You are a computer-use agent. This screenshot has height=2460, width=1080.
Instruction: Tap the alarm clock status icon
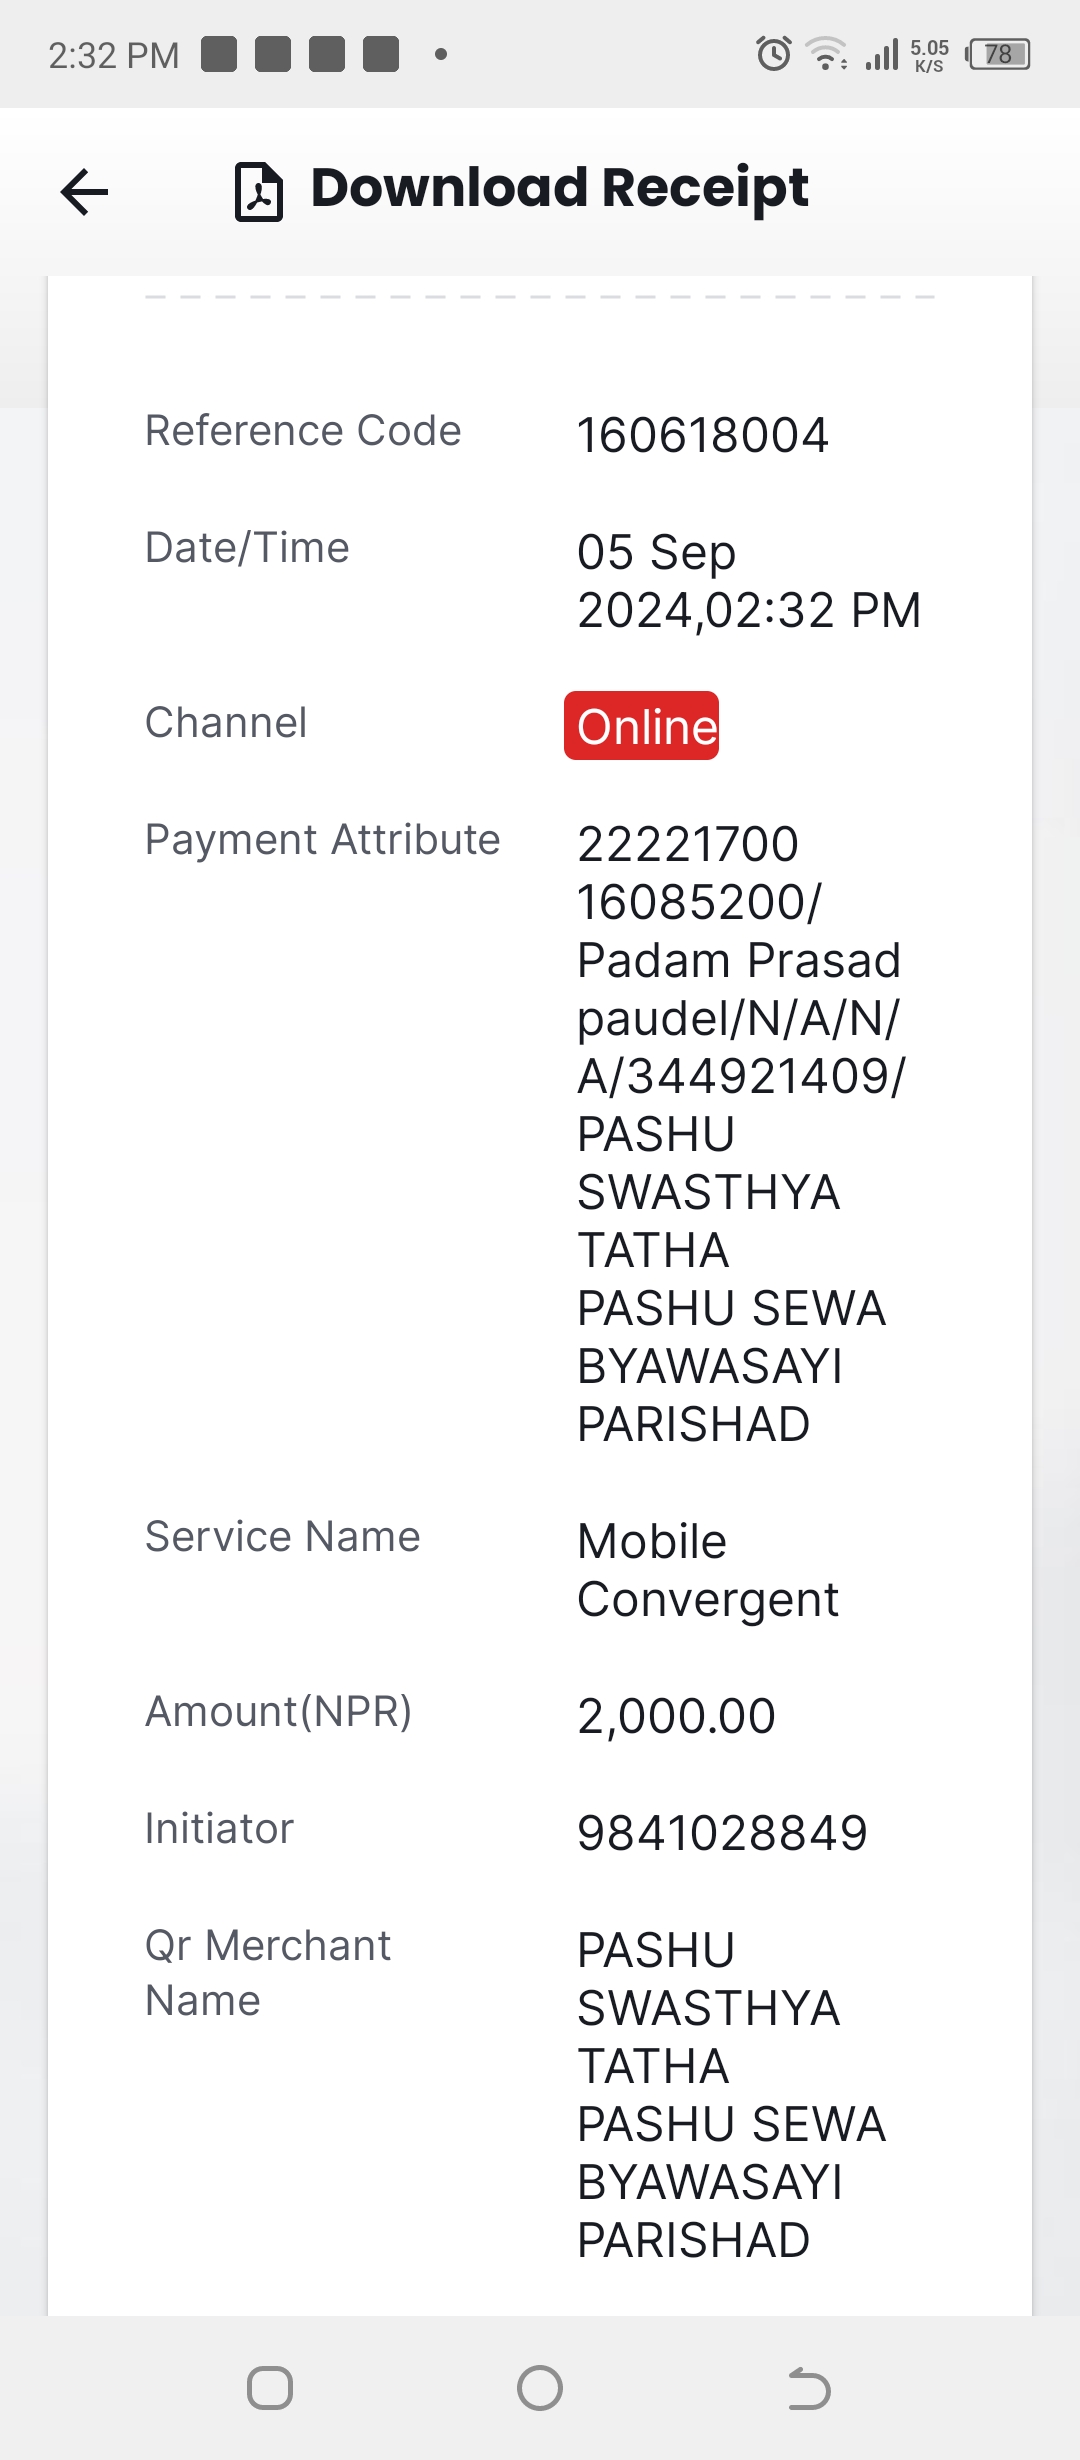[x=773, y=54]
